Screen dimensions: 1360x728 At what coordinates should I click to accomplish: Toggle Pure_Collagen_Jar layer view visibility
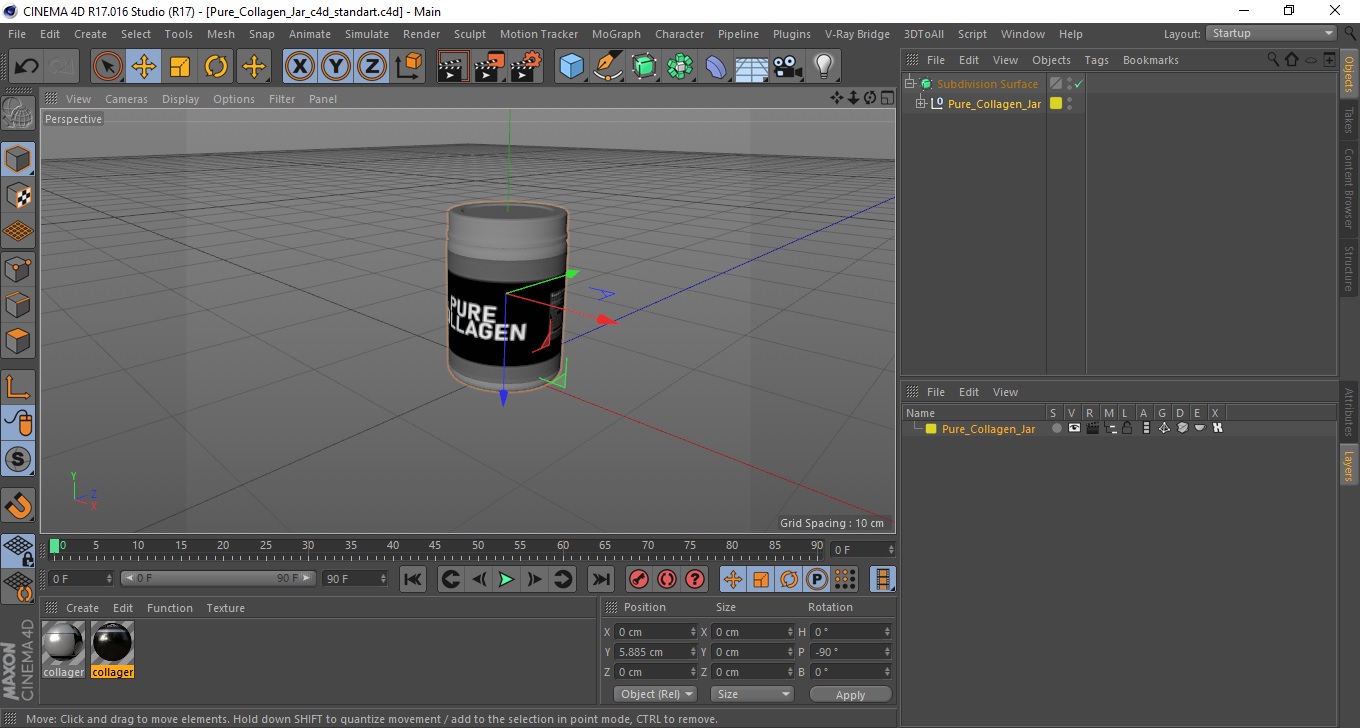tap(1074, 429)
